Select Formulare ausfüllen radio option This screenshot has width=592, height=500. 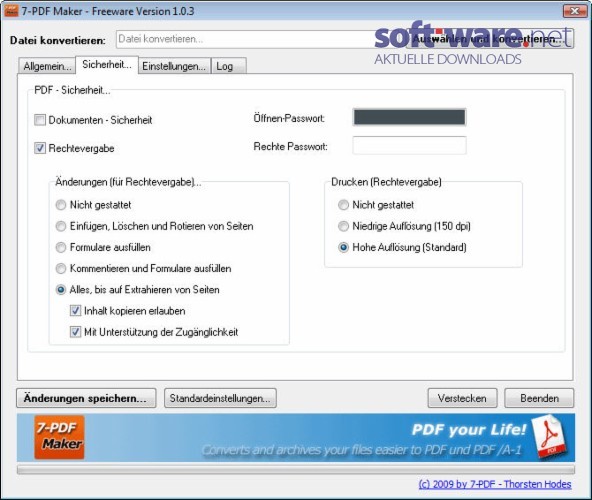pyautogui.click(x=61, y=247)
